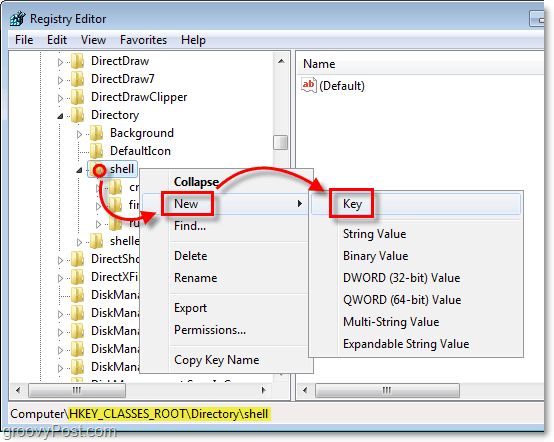
Task: Click the tree pane scroll right arrow
Action: tap(263, 390)
